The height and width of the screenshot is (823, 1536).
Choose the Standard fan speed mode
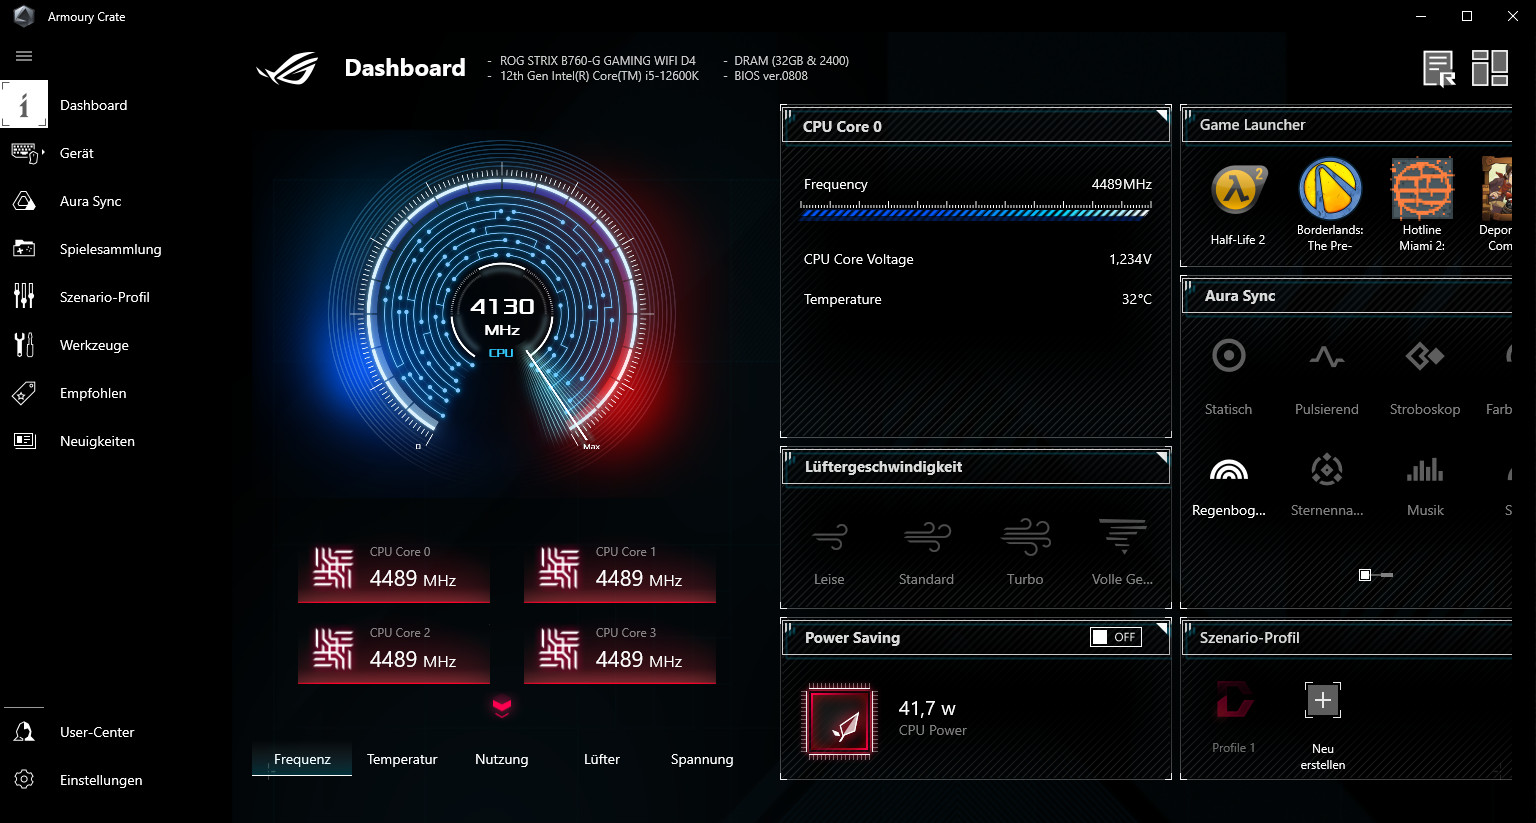pos(926,537)
